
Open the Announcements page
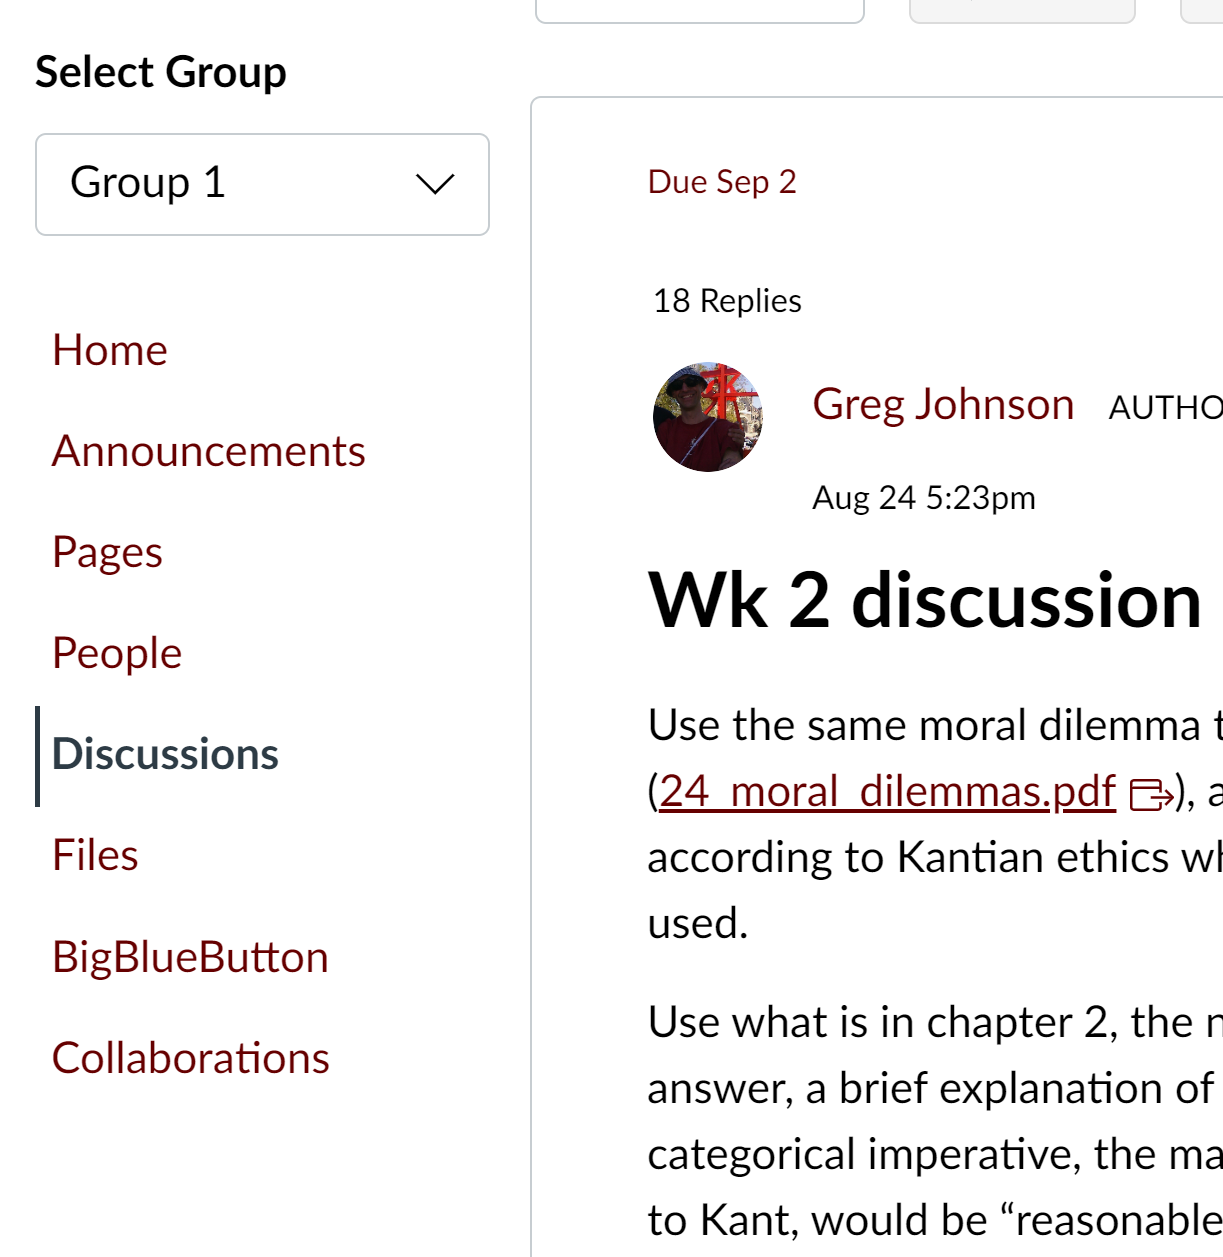click(209, 451)
